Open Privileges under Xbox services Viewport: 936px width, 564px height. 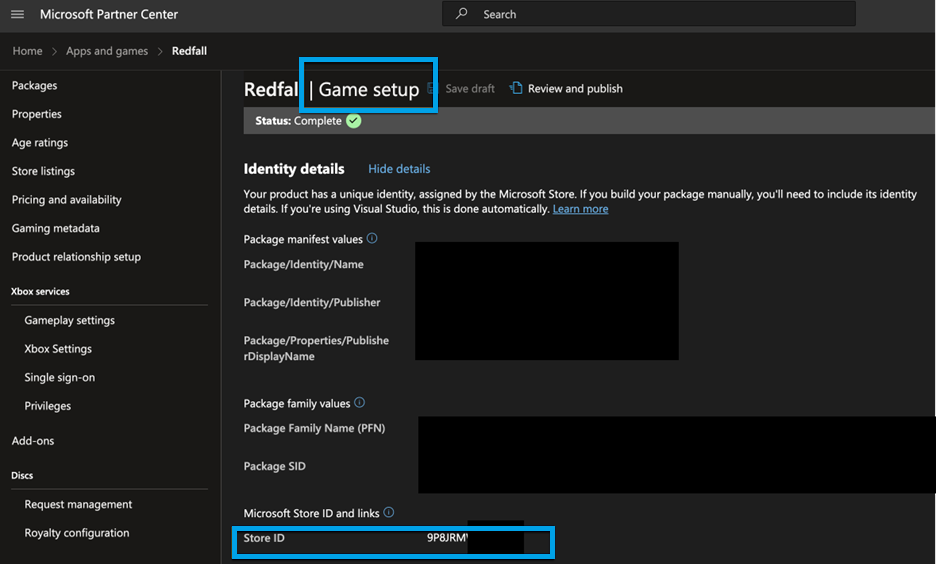48,406
